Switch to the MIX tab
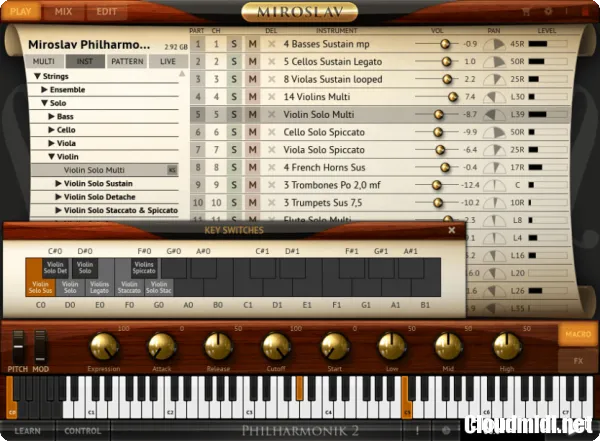The height and width of the screenshot is (441, 600). tap(63, 11)
